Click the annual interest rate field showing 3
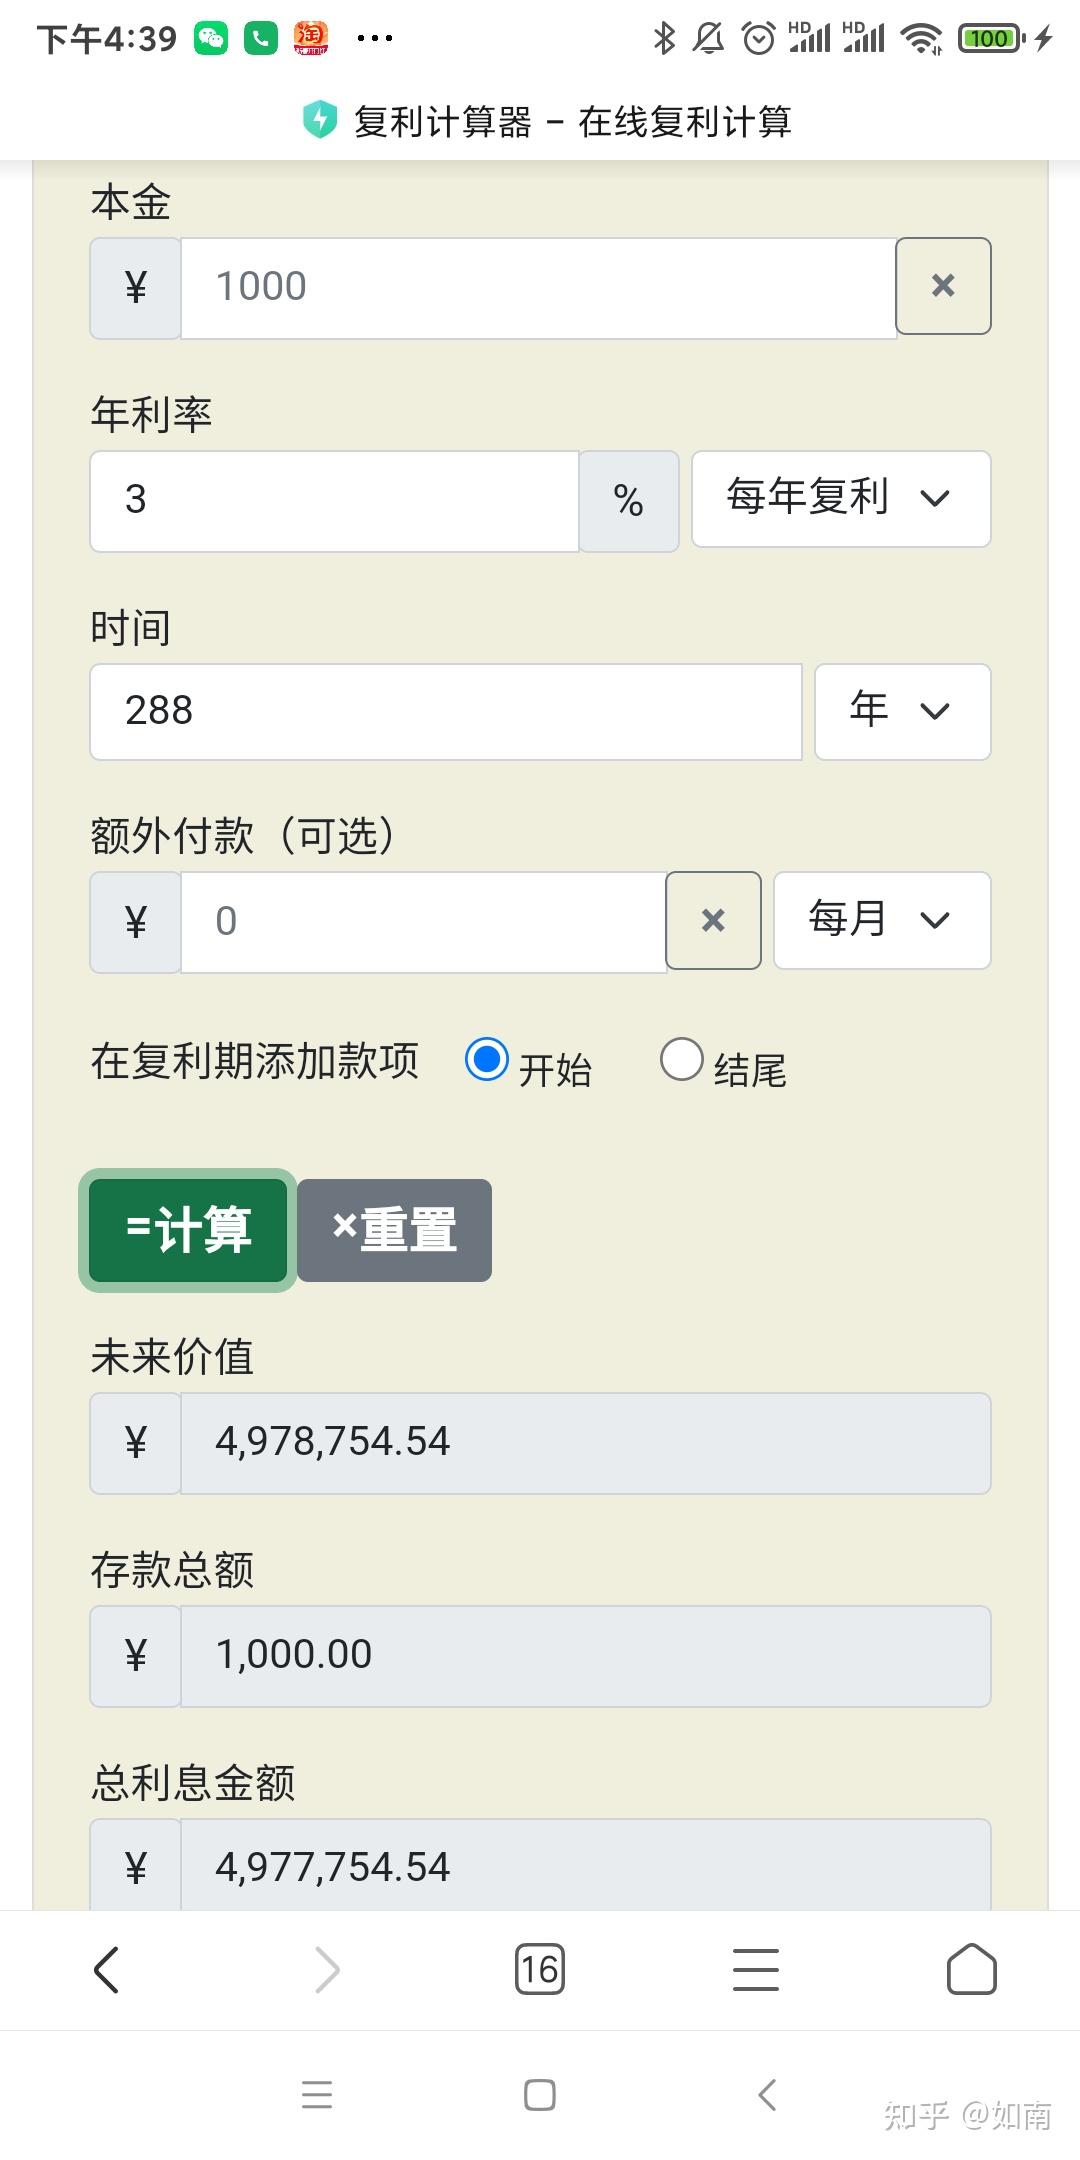This screenshot has width=1080, height=2160. pos(335,501)
